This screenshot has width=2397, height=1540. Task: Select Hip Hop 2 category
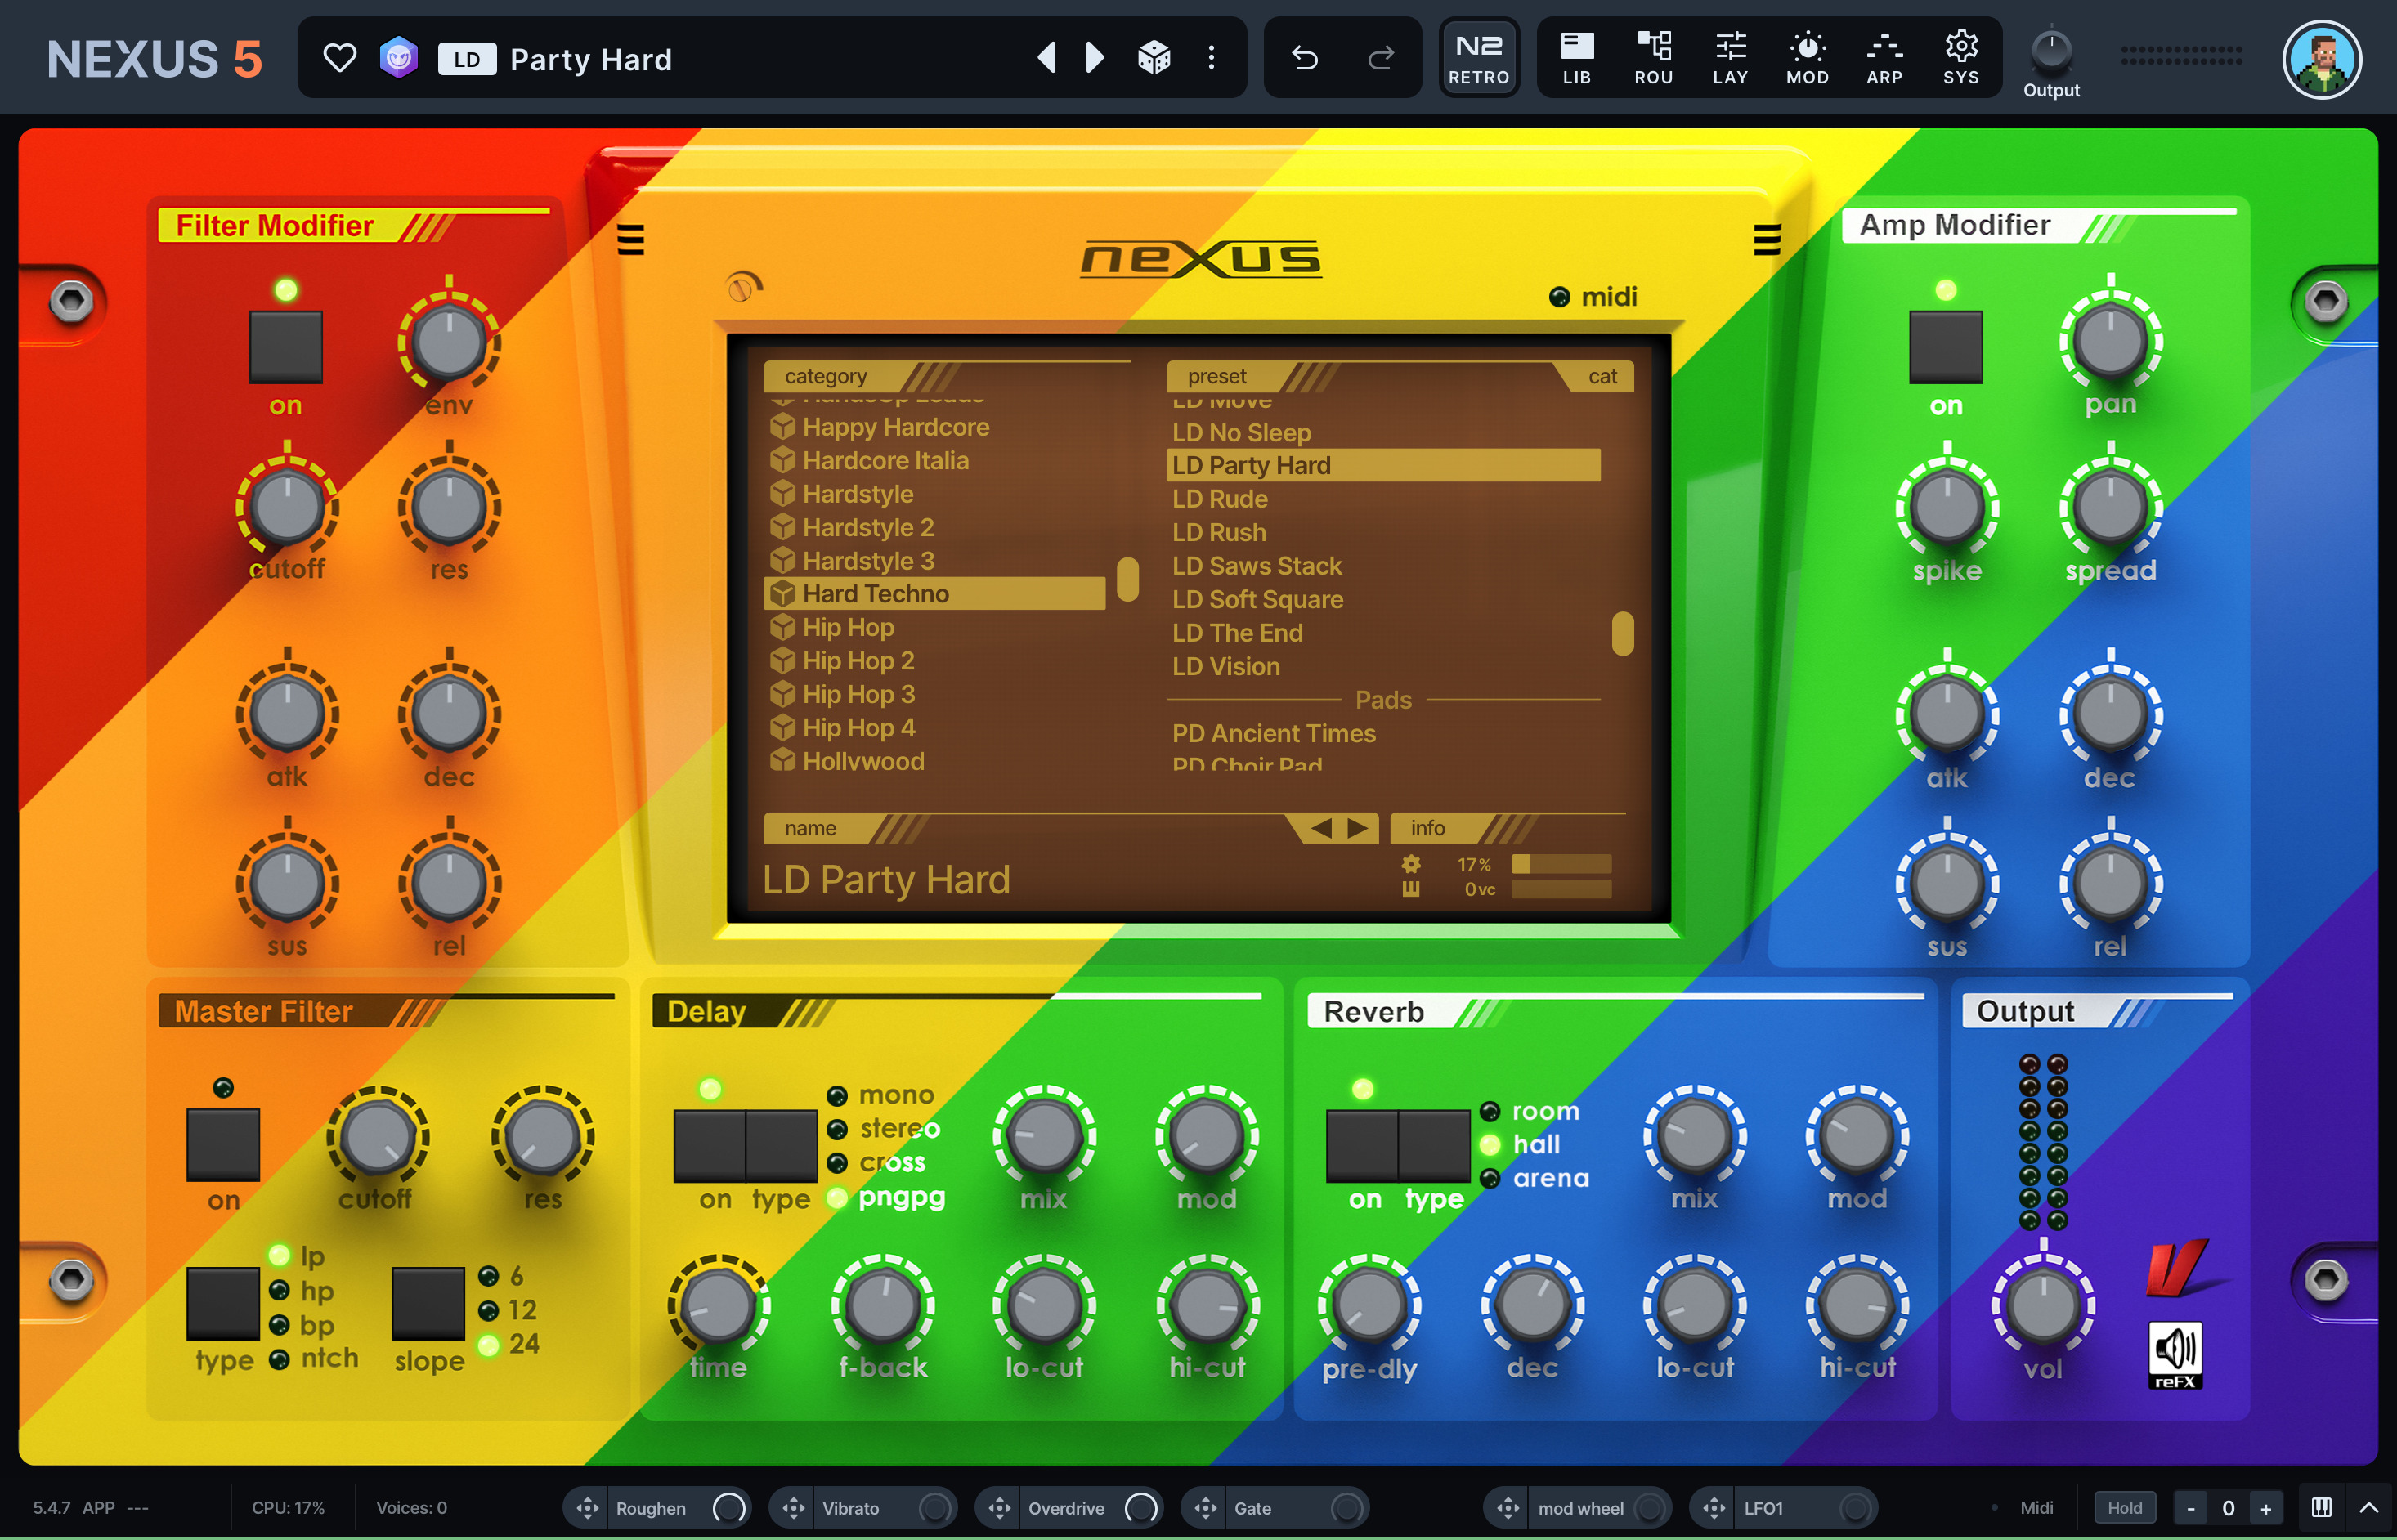click(x=857, y=661)
